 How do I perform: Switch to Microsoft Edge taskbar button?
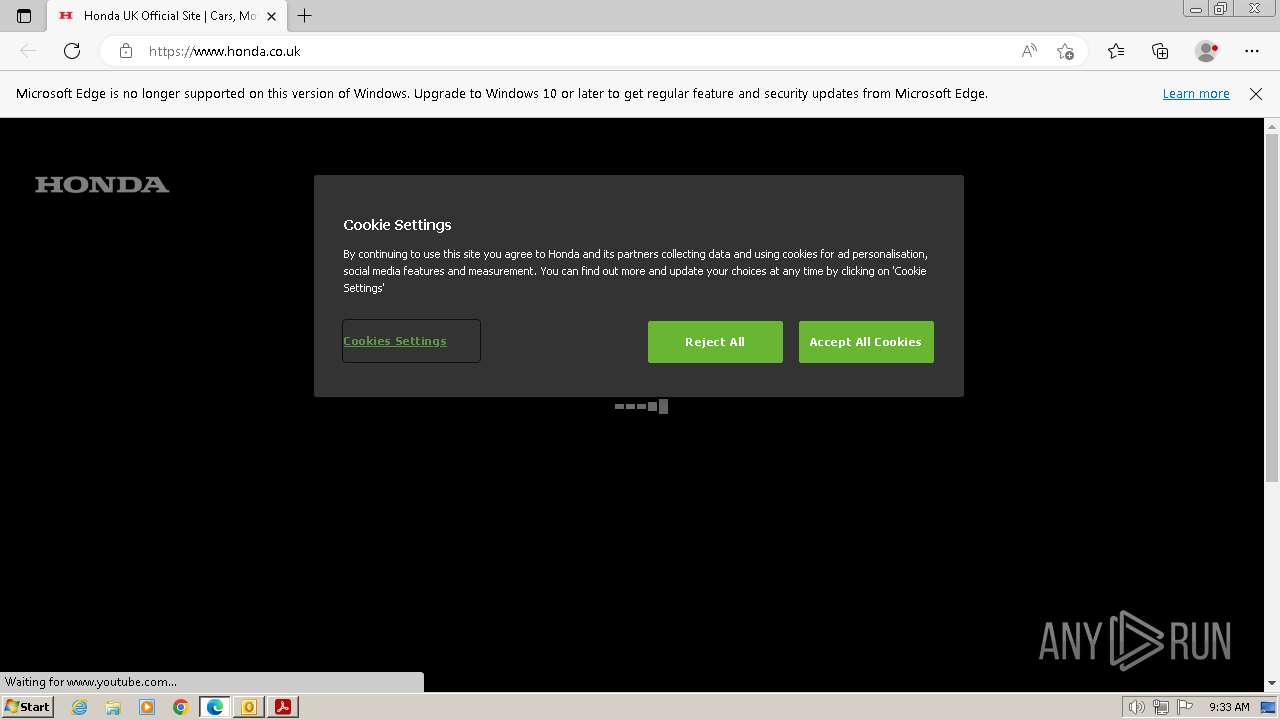(x=215, y=707)
